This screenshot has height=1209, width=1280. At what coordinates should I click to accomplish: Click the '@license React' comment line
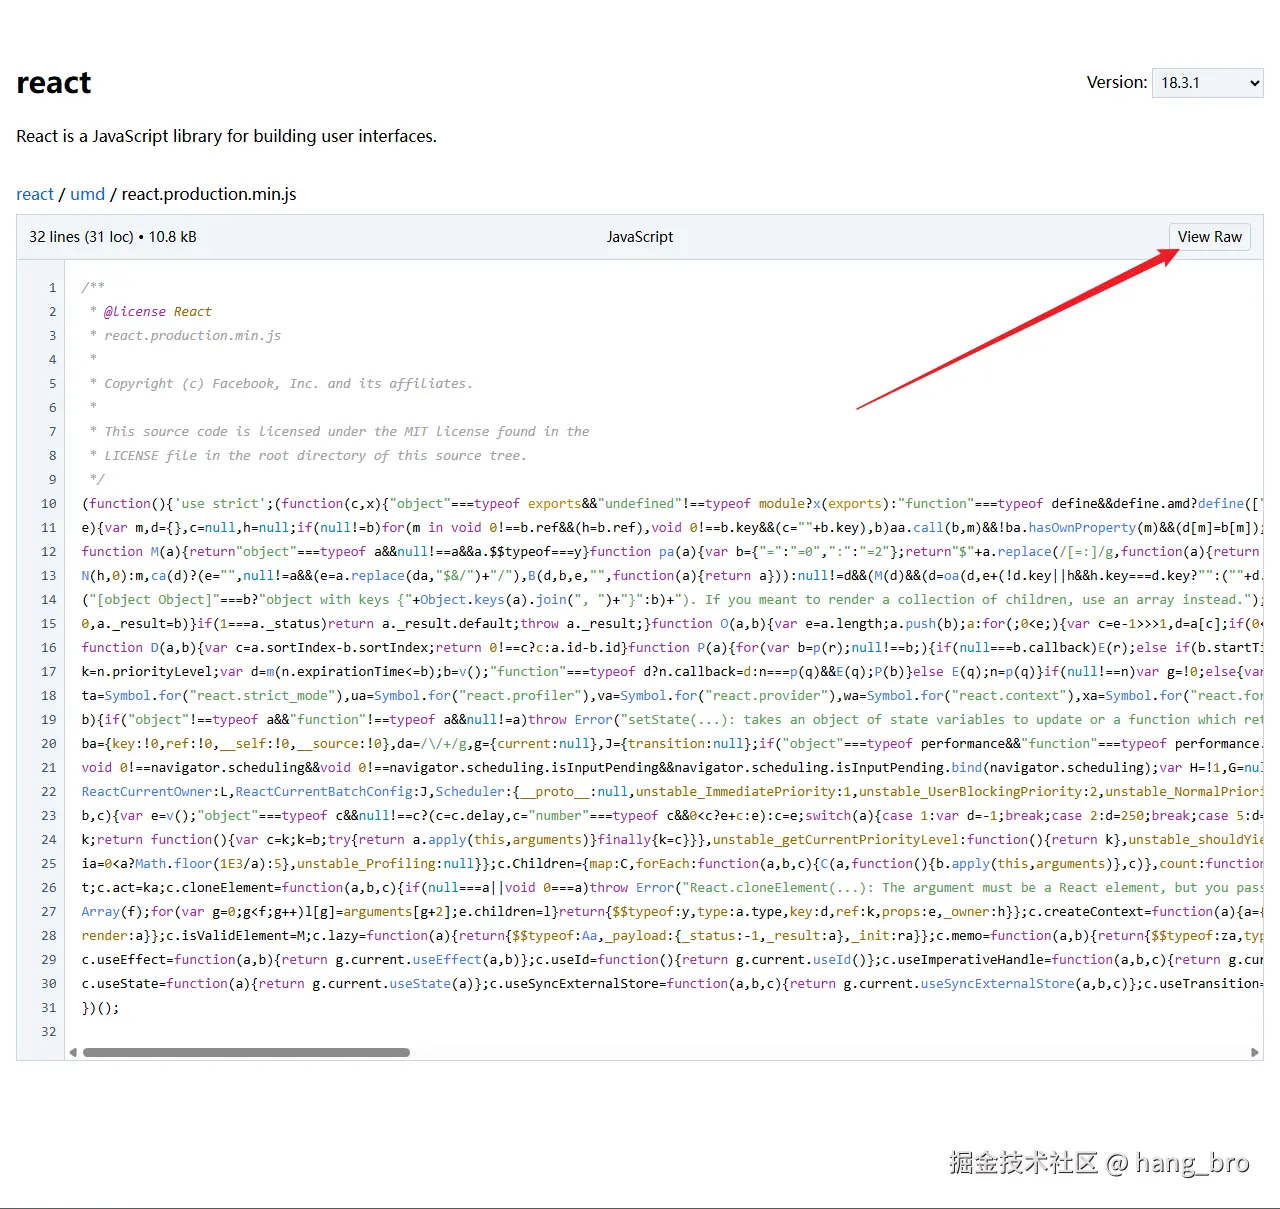pos(151,312)
